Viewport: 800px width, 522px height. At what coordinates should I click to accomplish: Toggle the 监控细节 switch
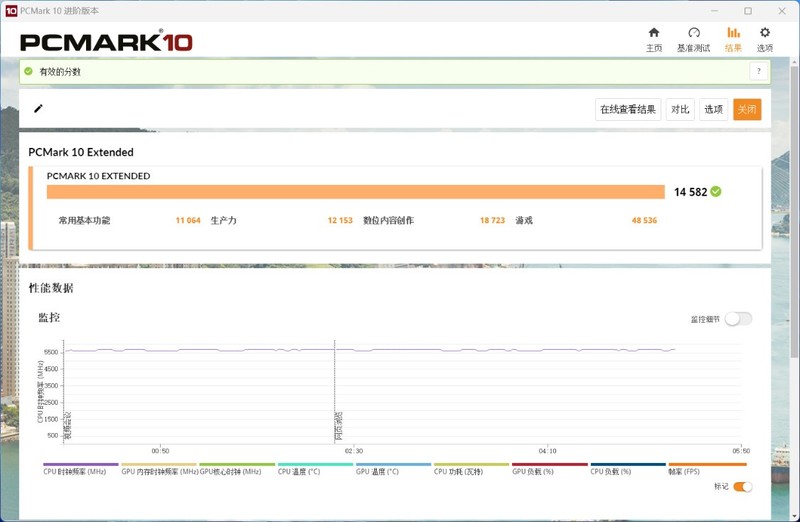(x=738, y=319)
